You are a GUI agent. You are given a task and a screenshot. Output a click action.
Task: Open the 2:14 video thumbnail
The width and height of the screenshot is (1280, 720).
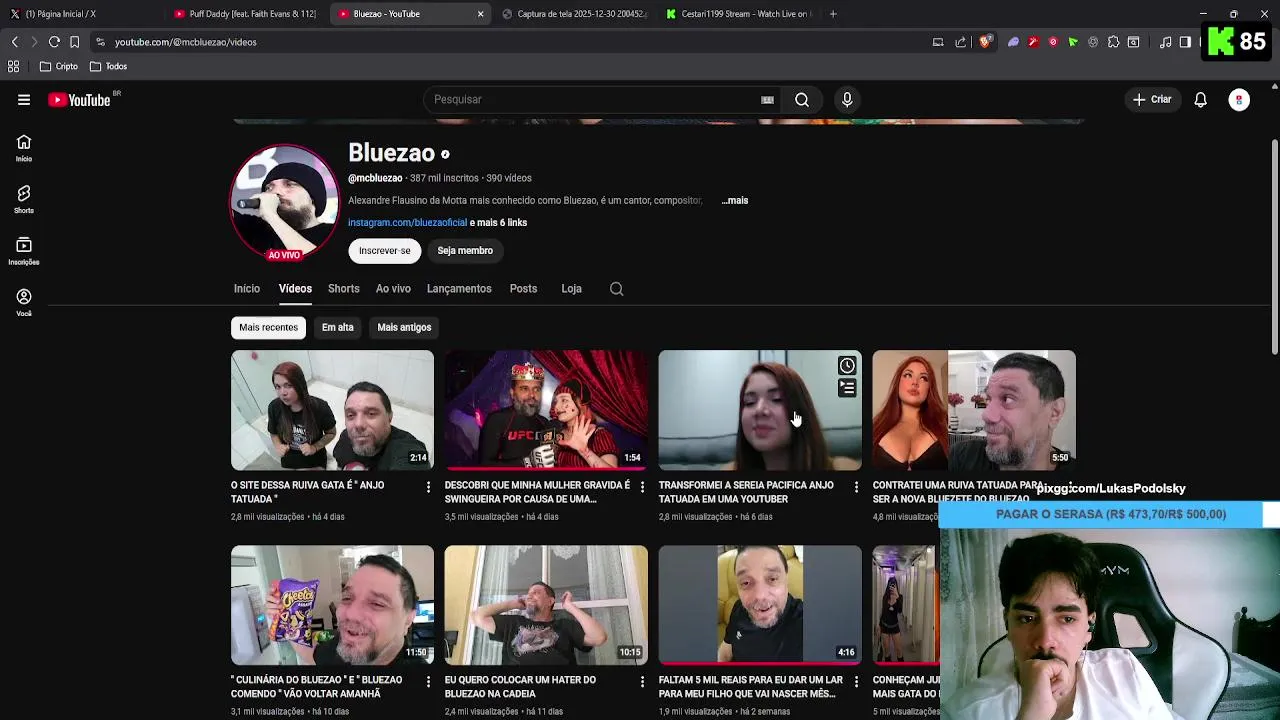tap(332, 410)
